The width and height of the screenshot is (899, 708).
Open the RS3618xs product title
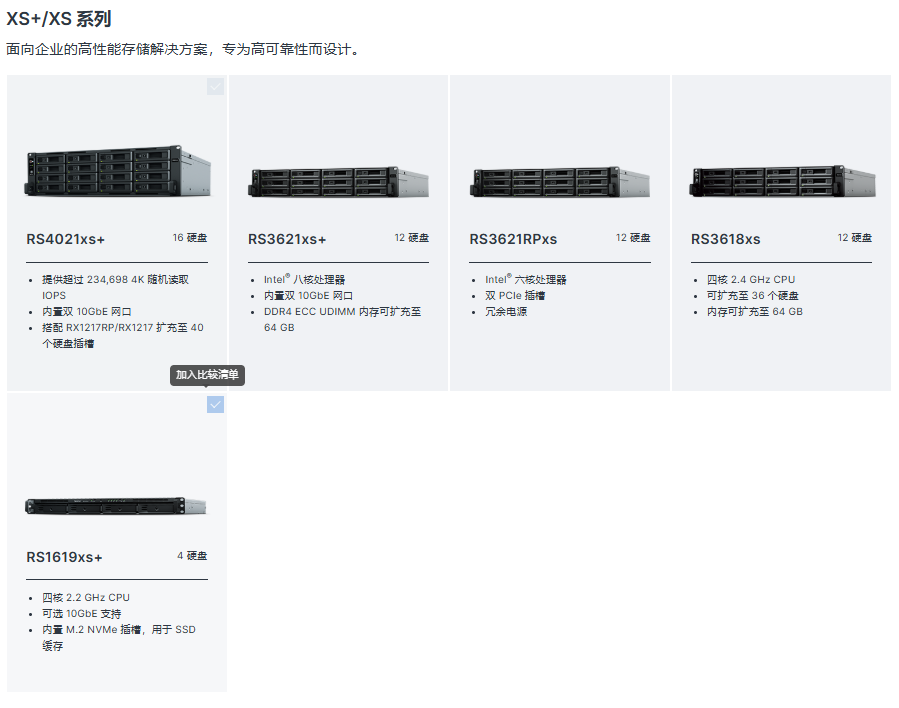[725, 239]
